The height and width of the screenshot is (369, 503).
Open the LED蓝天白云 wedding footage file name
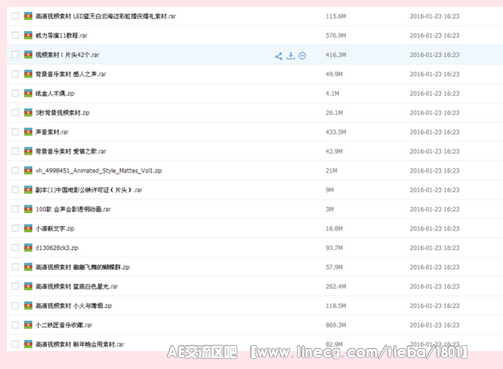coord(106,16)
